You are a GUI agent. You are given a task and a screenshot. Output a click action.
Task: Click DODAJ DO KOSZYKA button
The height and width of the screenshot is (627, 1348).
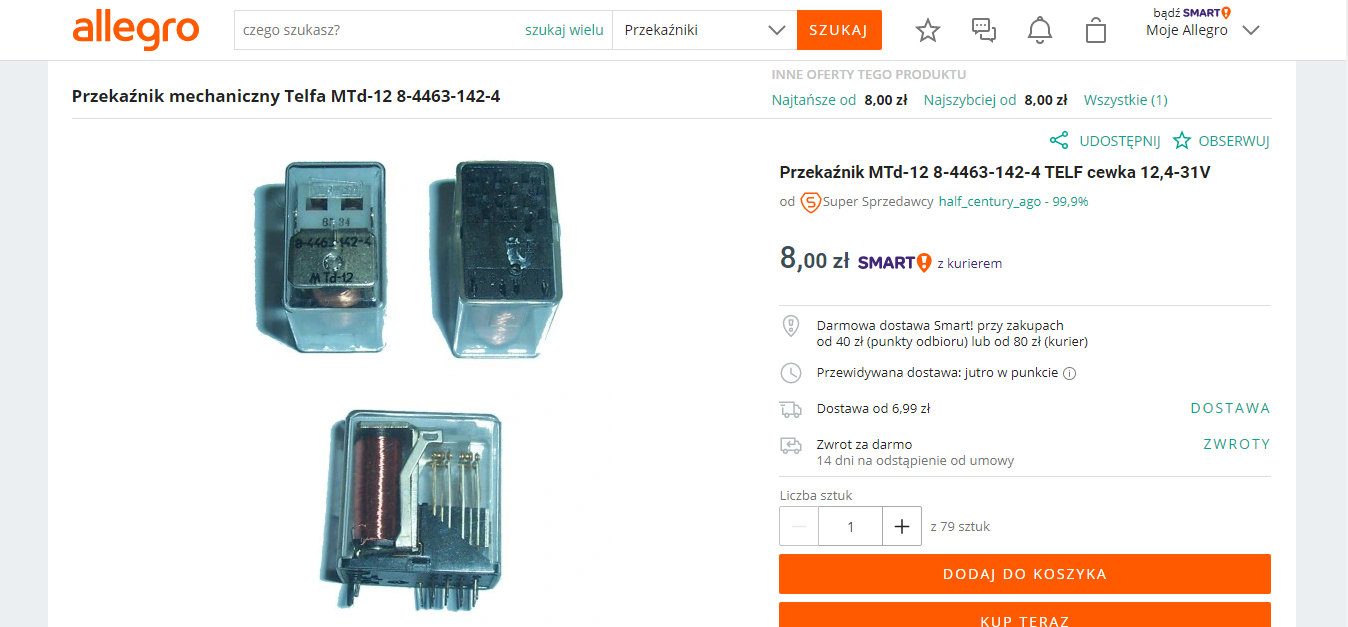click(1025, 574)
